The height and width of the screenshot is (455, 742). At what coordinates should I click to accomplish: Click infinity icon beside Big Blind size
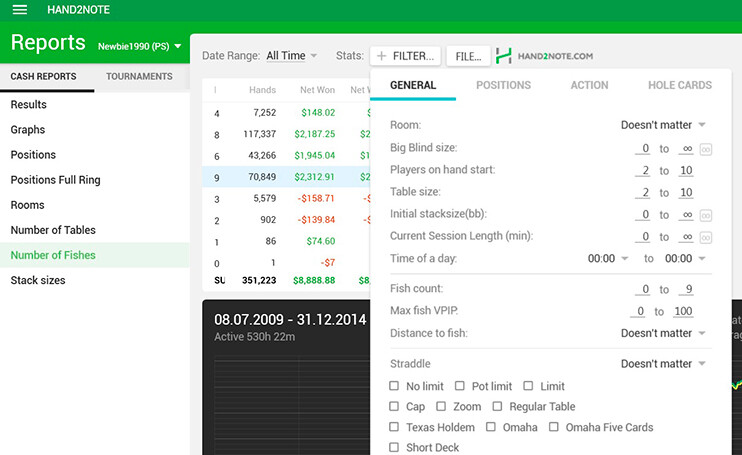706,149
